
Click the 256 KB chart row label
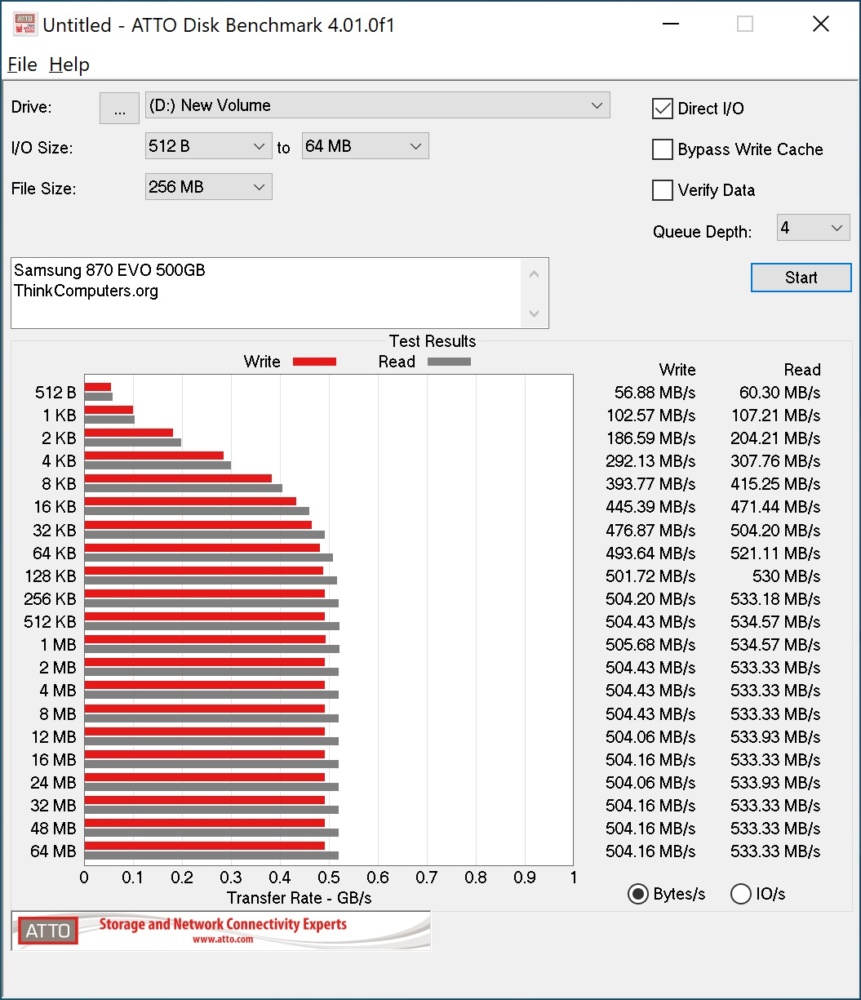pyautogui.click(x=50, y=599)
